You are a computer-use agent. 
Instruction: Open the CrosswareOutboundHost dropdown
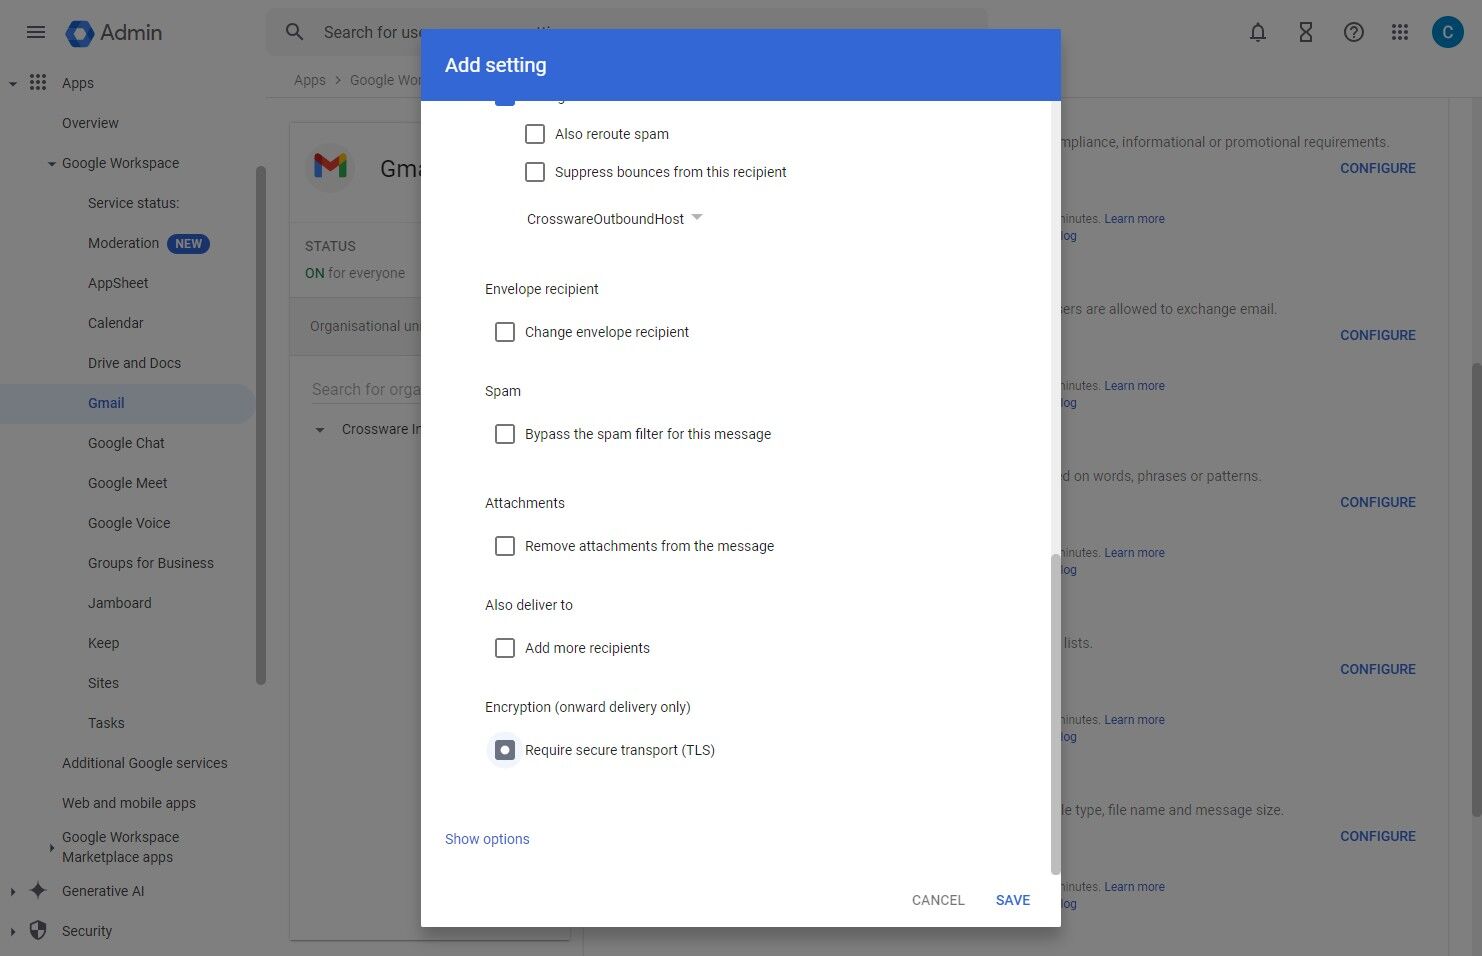click(615, 218)
